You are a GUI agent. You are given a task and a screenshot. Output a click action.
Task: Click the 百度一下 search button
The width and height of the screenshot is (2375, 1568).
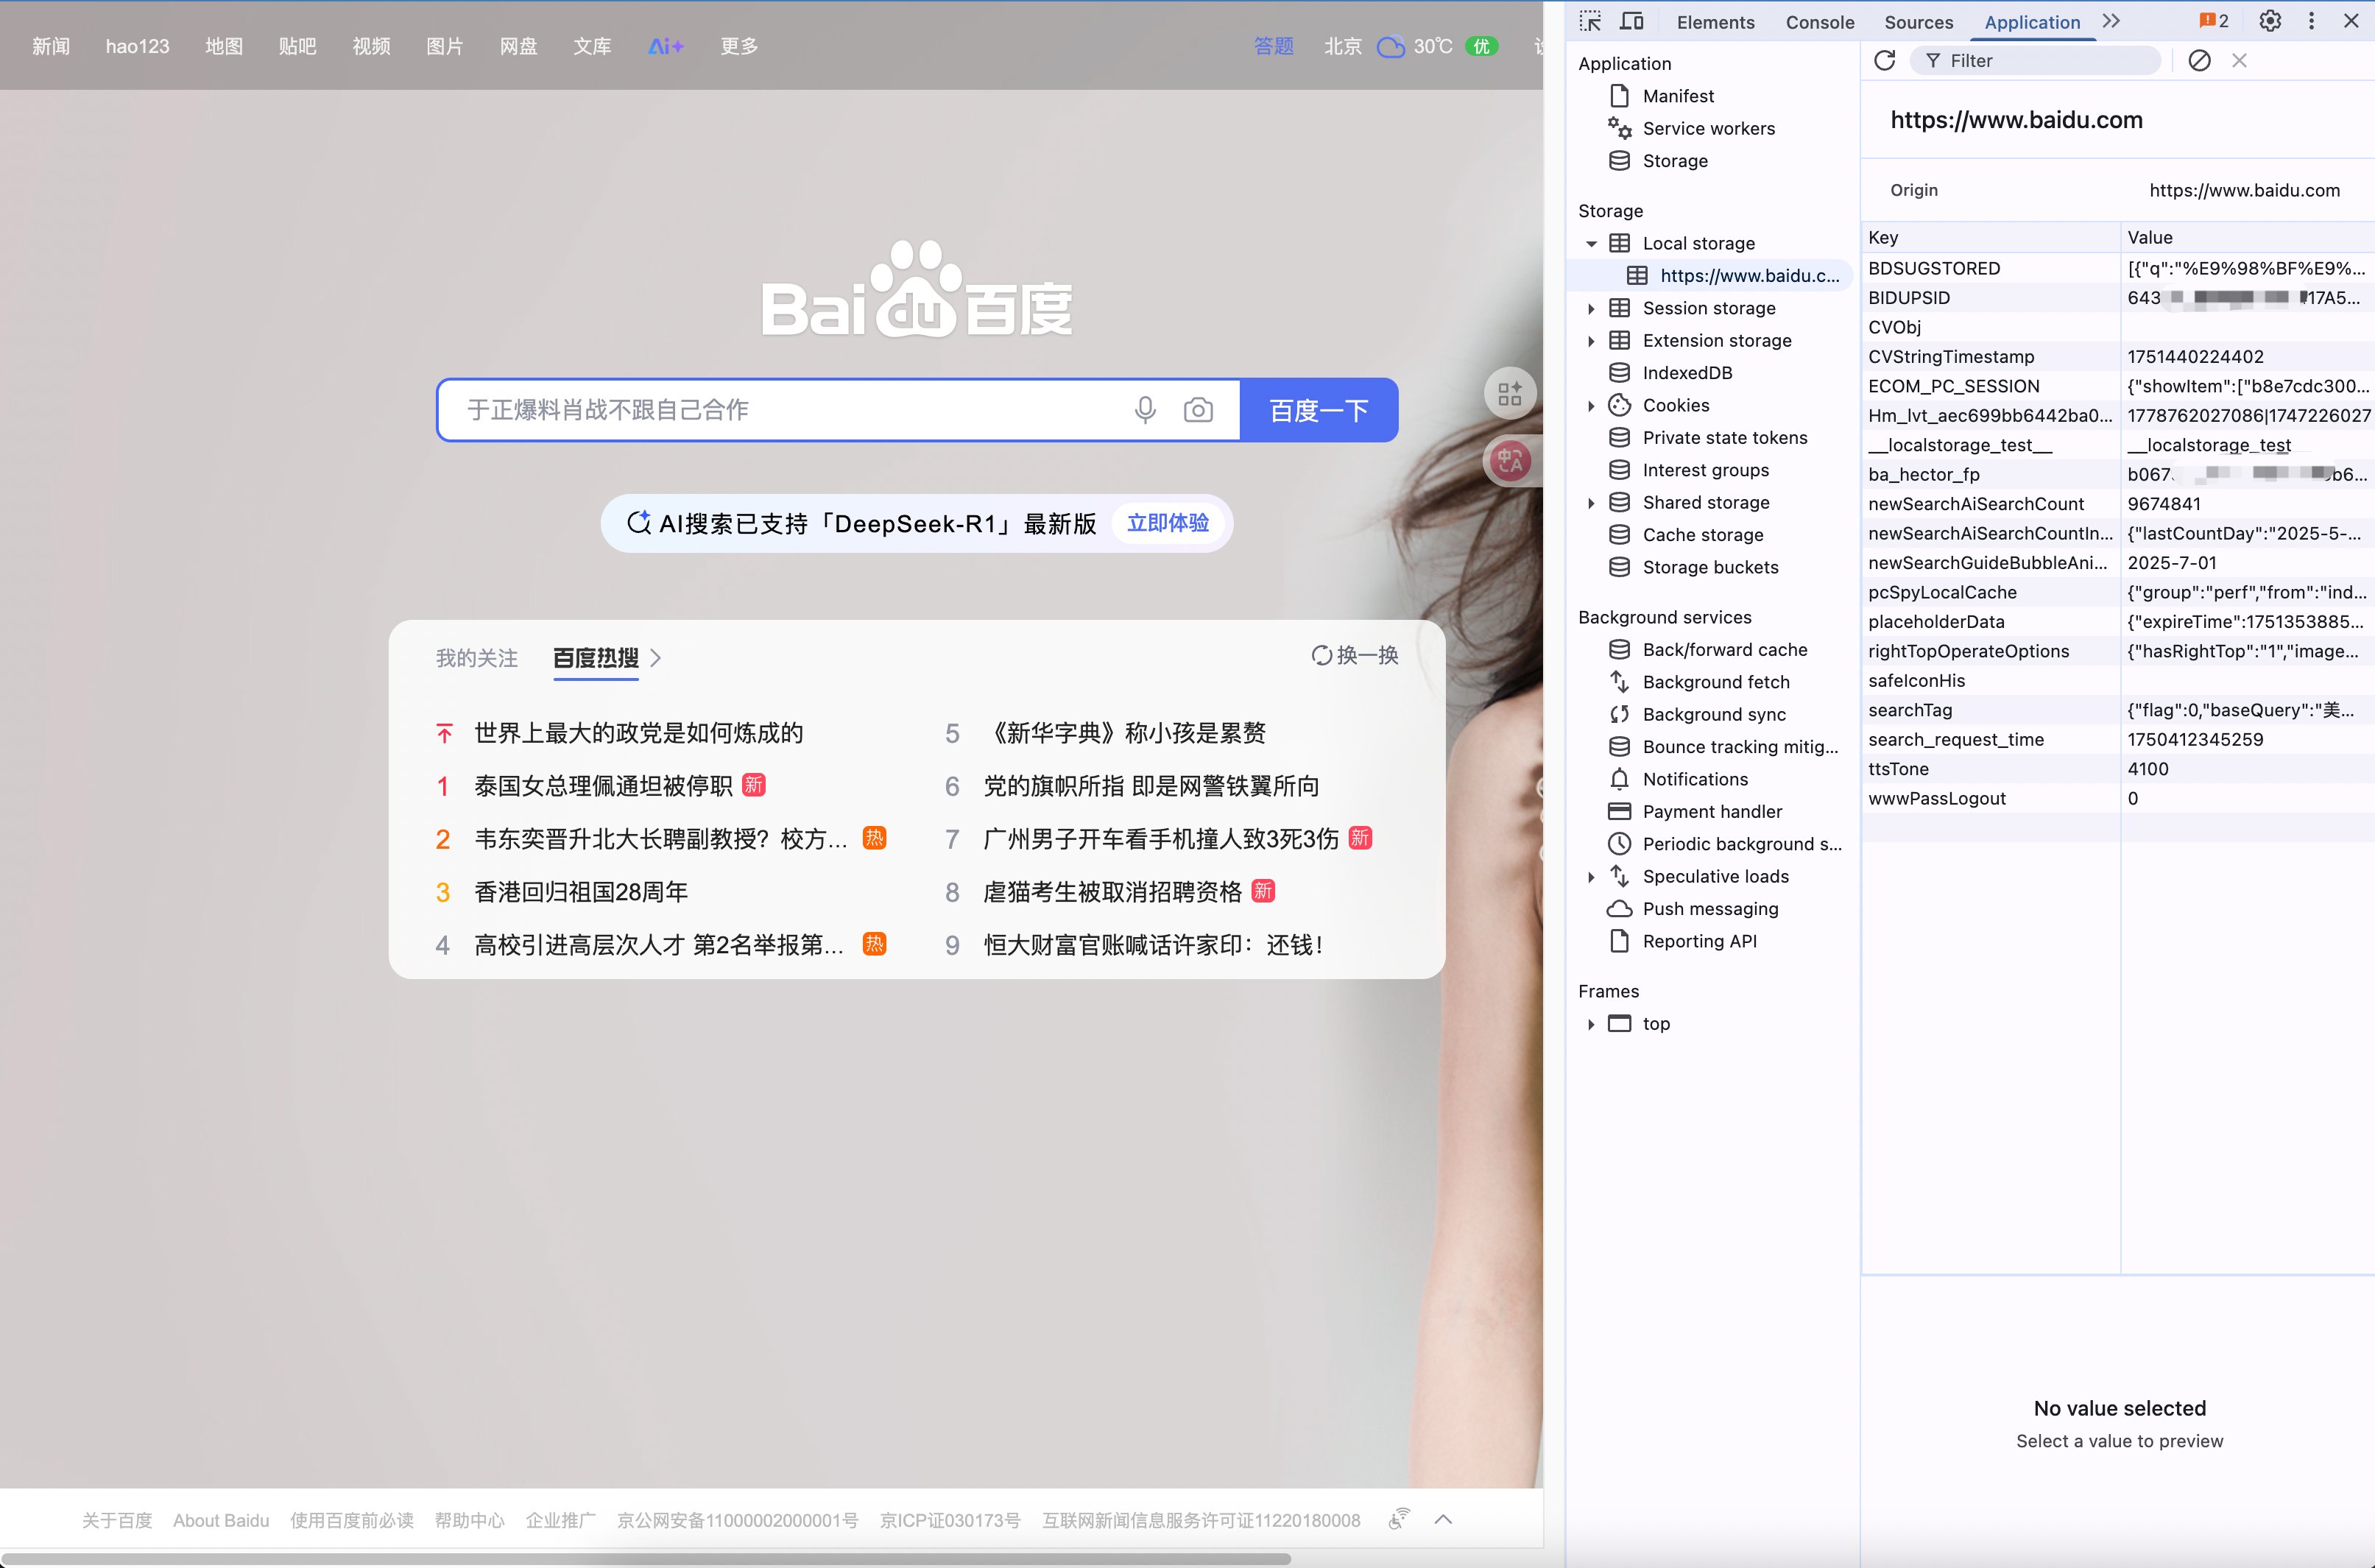[1318, 410]
